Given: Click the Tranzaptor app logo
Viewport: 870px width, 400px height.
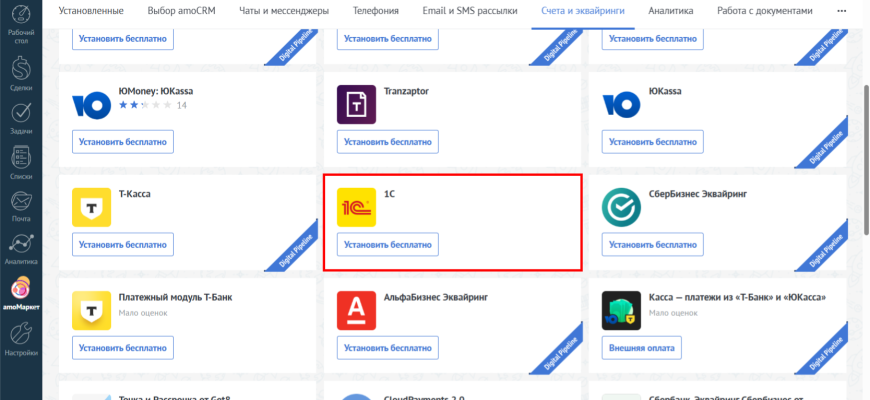Looking at the screenshot, I should click(x=356, y=105).
